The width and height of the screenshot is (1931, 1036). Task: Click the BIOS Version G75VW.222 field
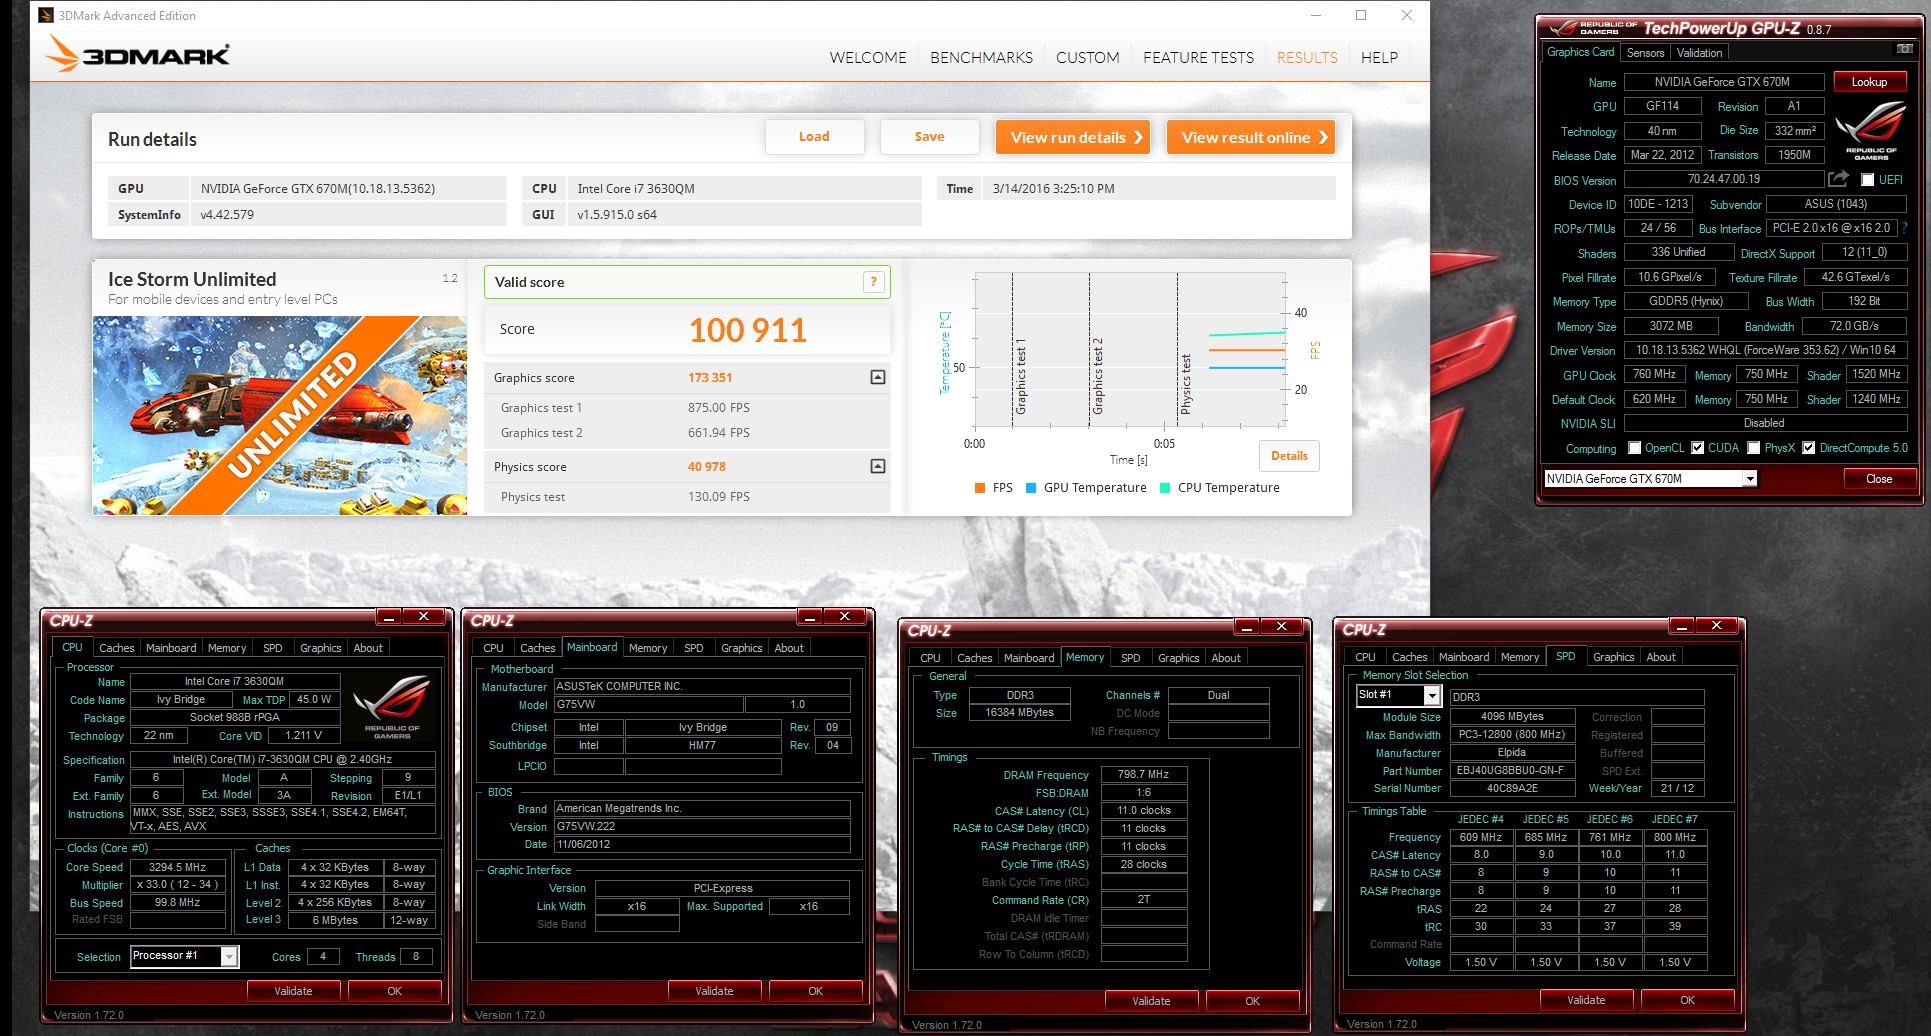[702, 827]
